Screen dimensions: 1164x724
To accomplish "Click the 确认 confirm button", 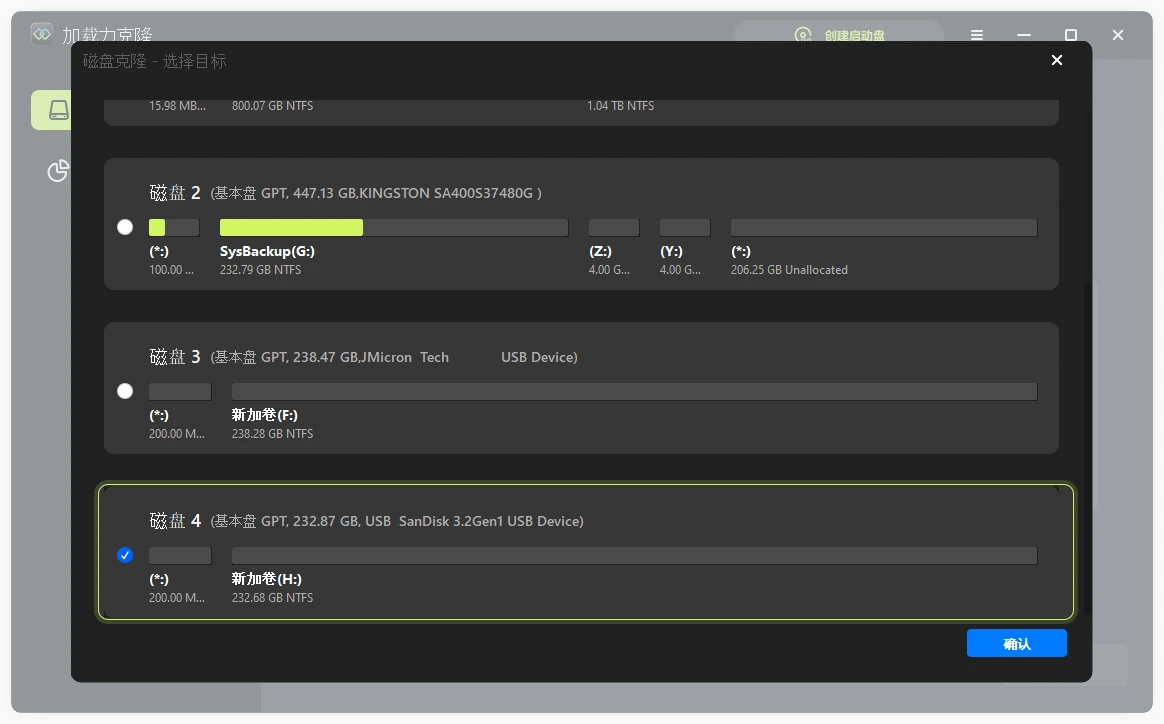I will point(1016,643).
